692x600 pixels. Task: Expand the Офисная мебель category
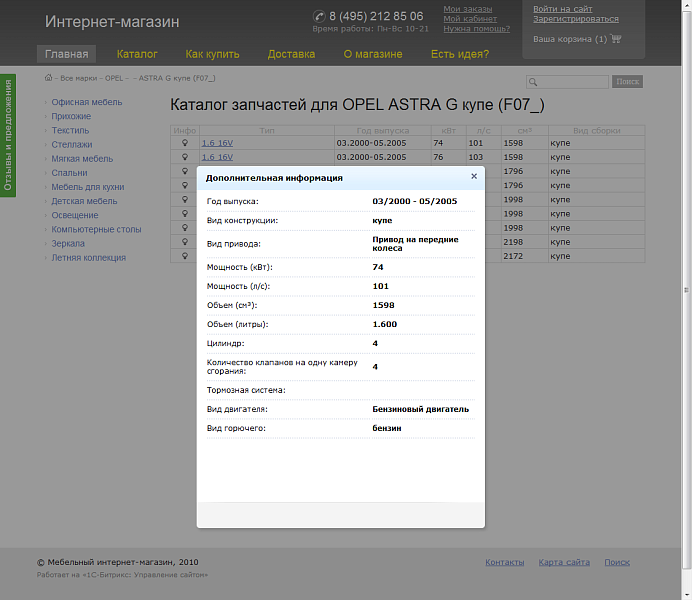(87, 102)
